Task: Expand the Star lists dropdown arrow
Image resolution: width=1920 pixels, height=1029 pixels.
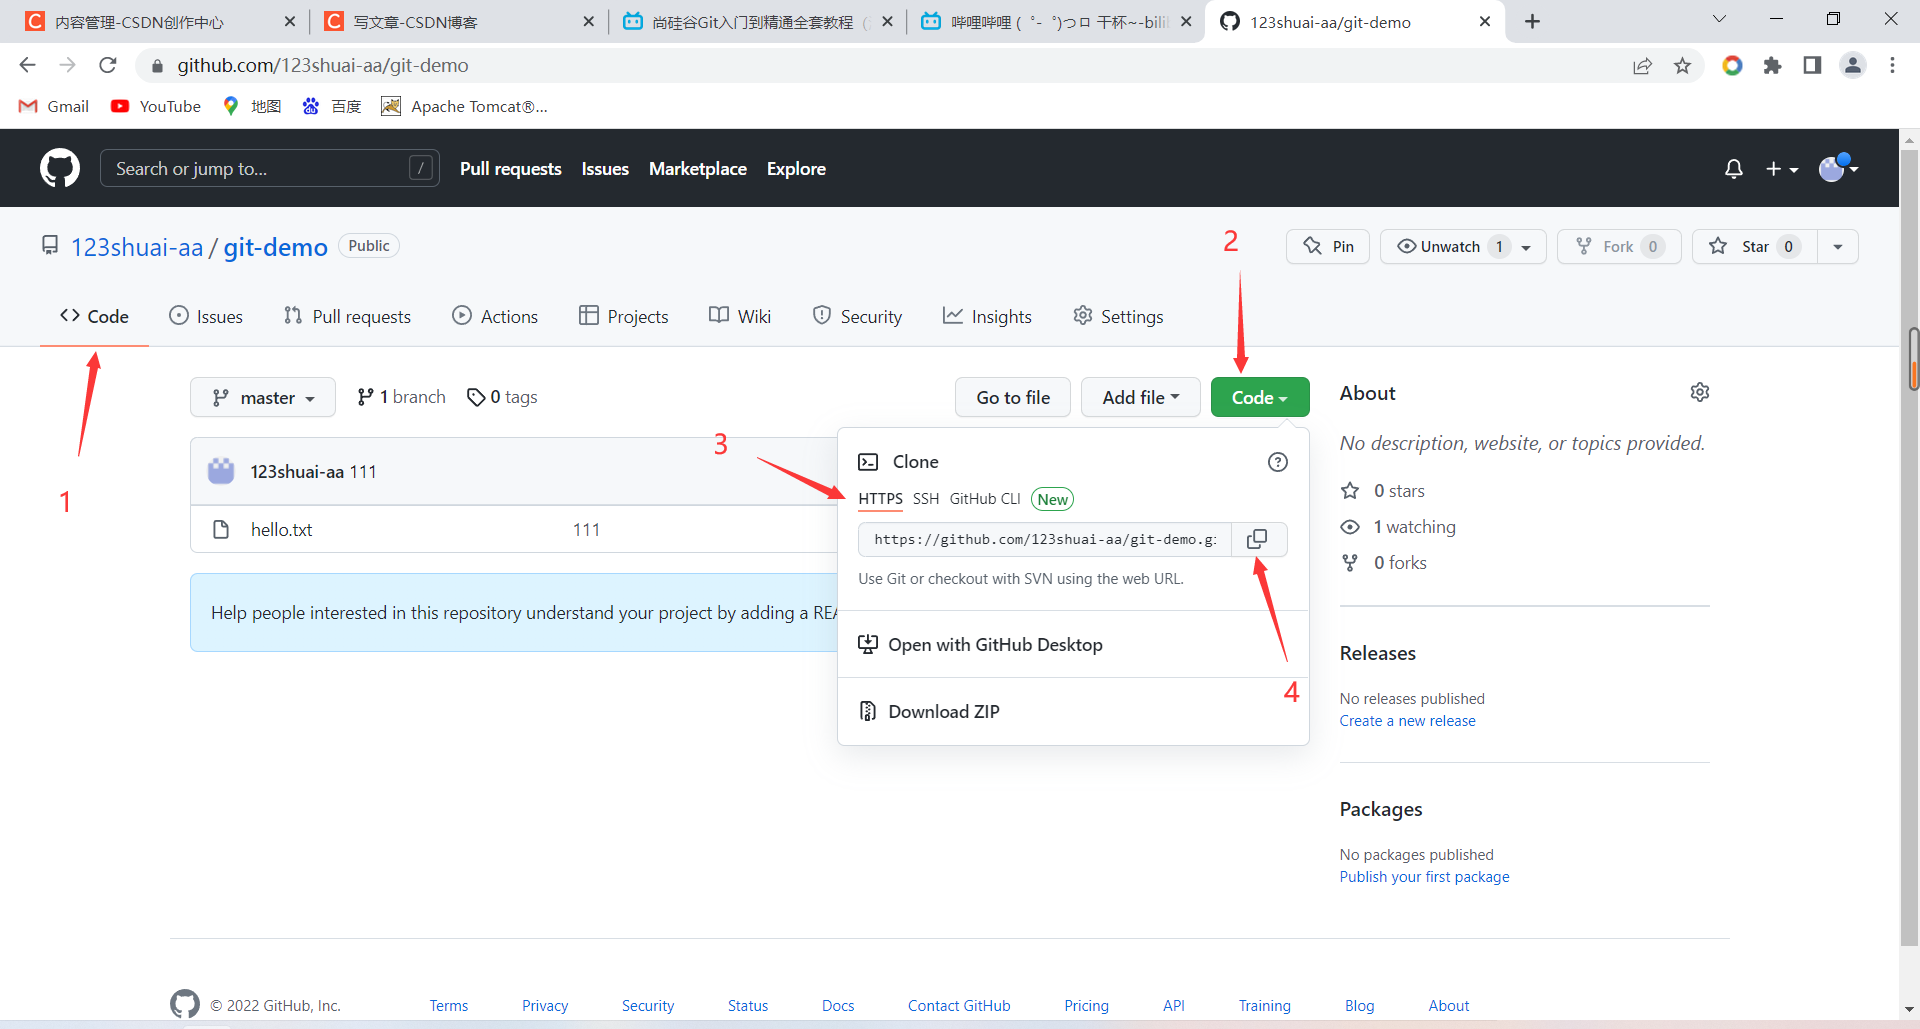Action: [x=1838, y=246]
